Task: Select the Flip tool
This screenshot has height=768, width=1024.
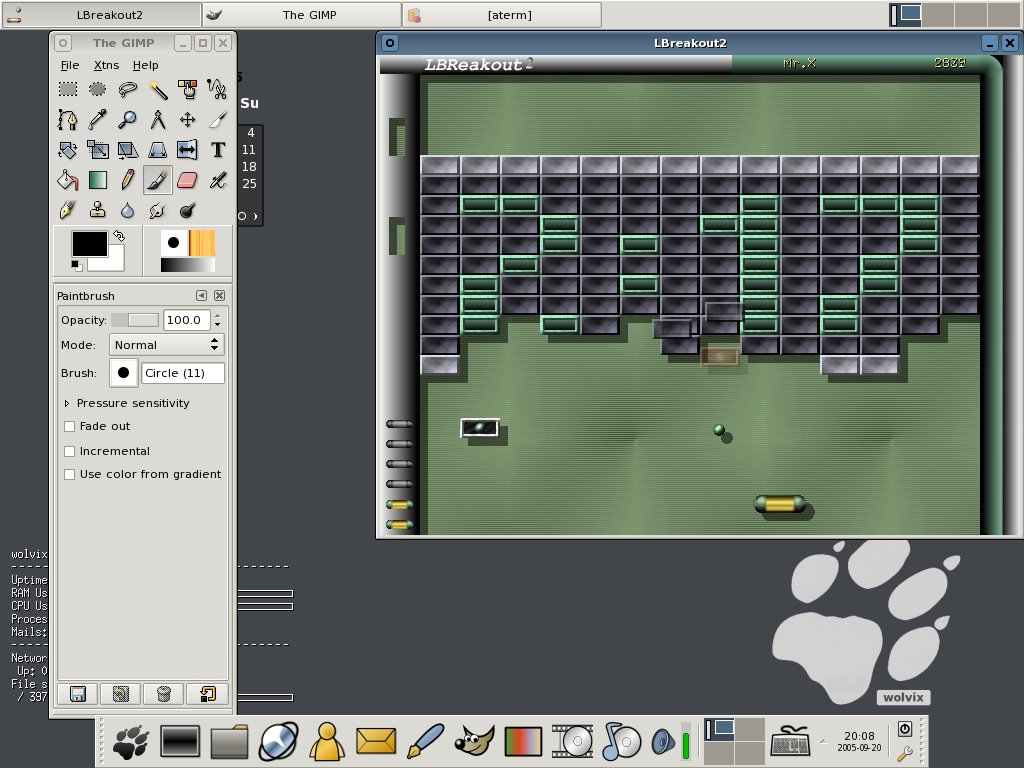Action: (x=187, y=150)
